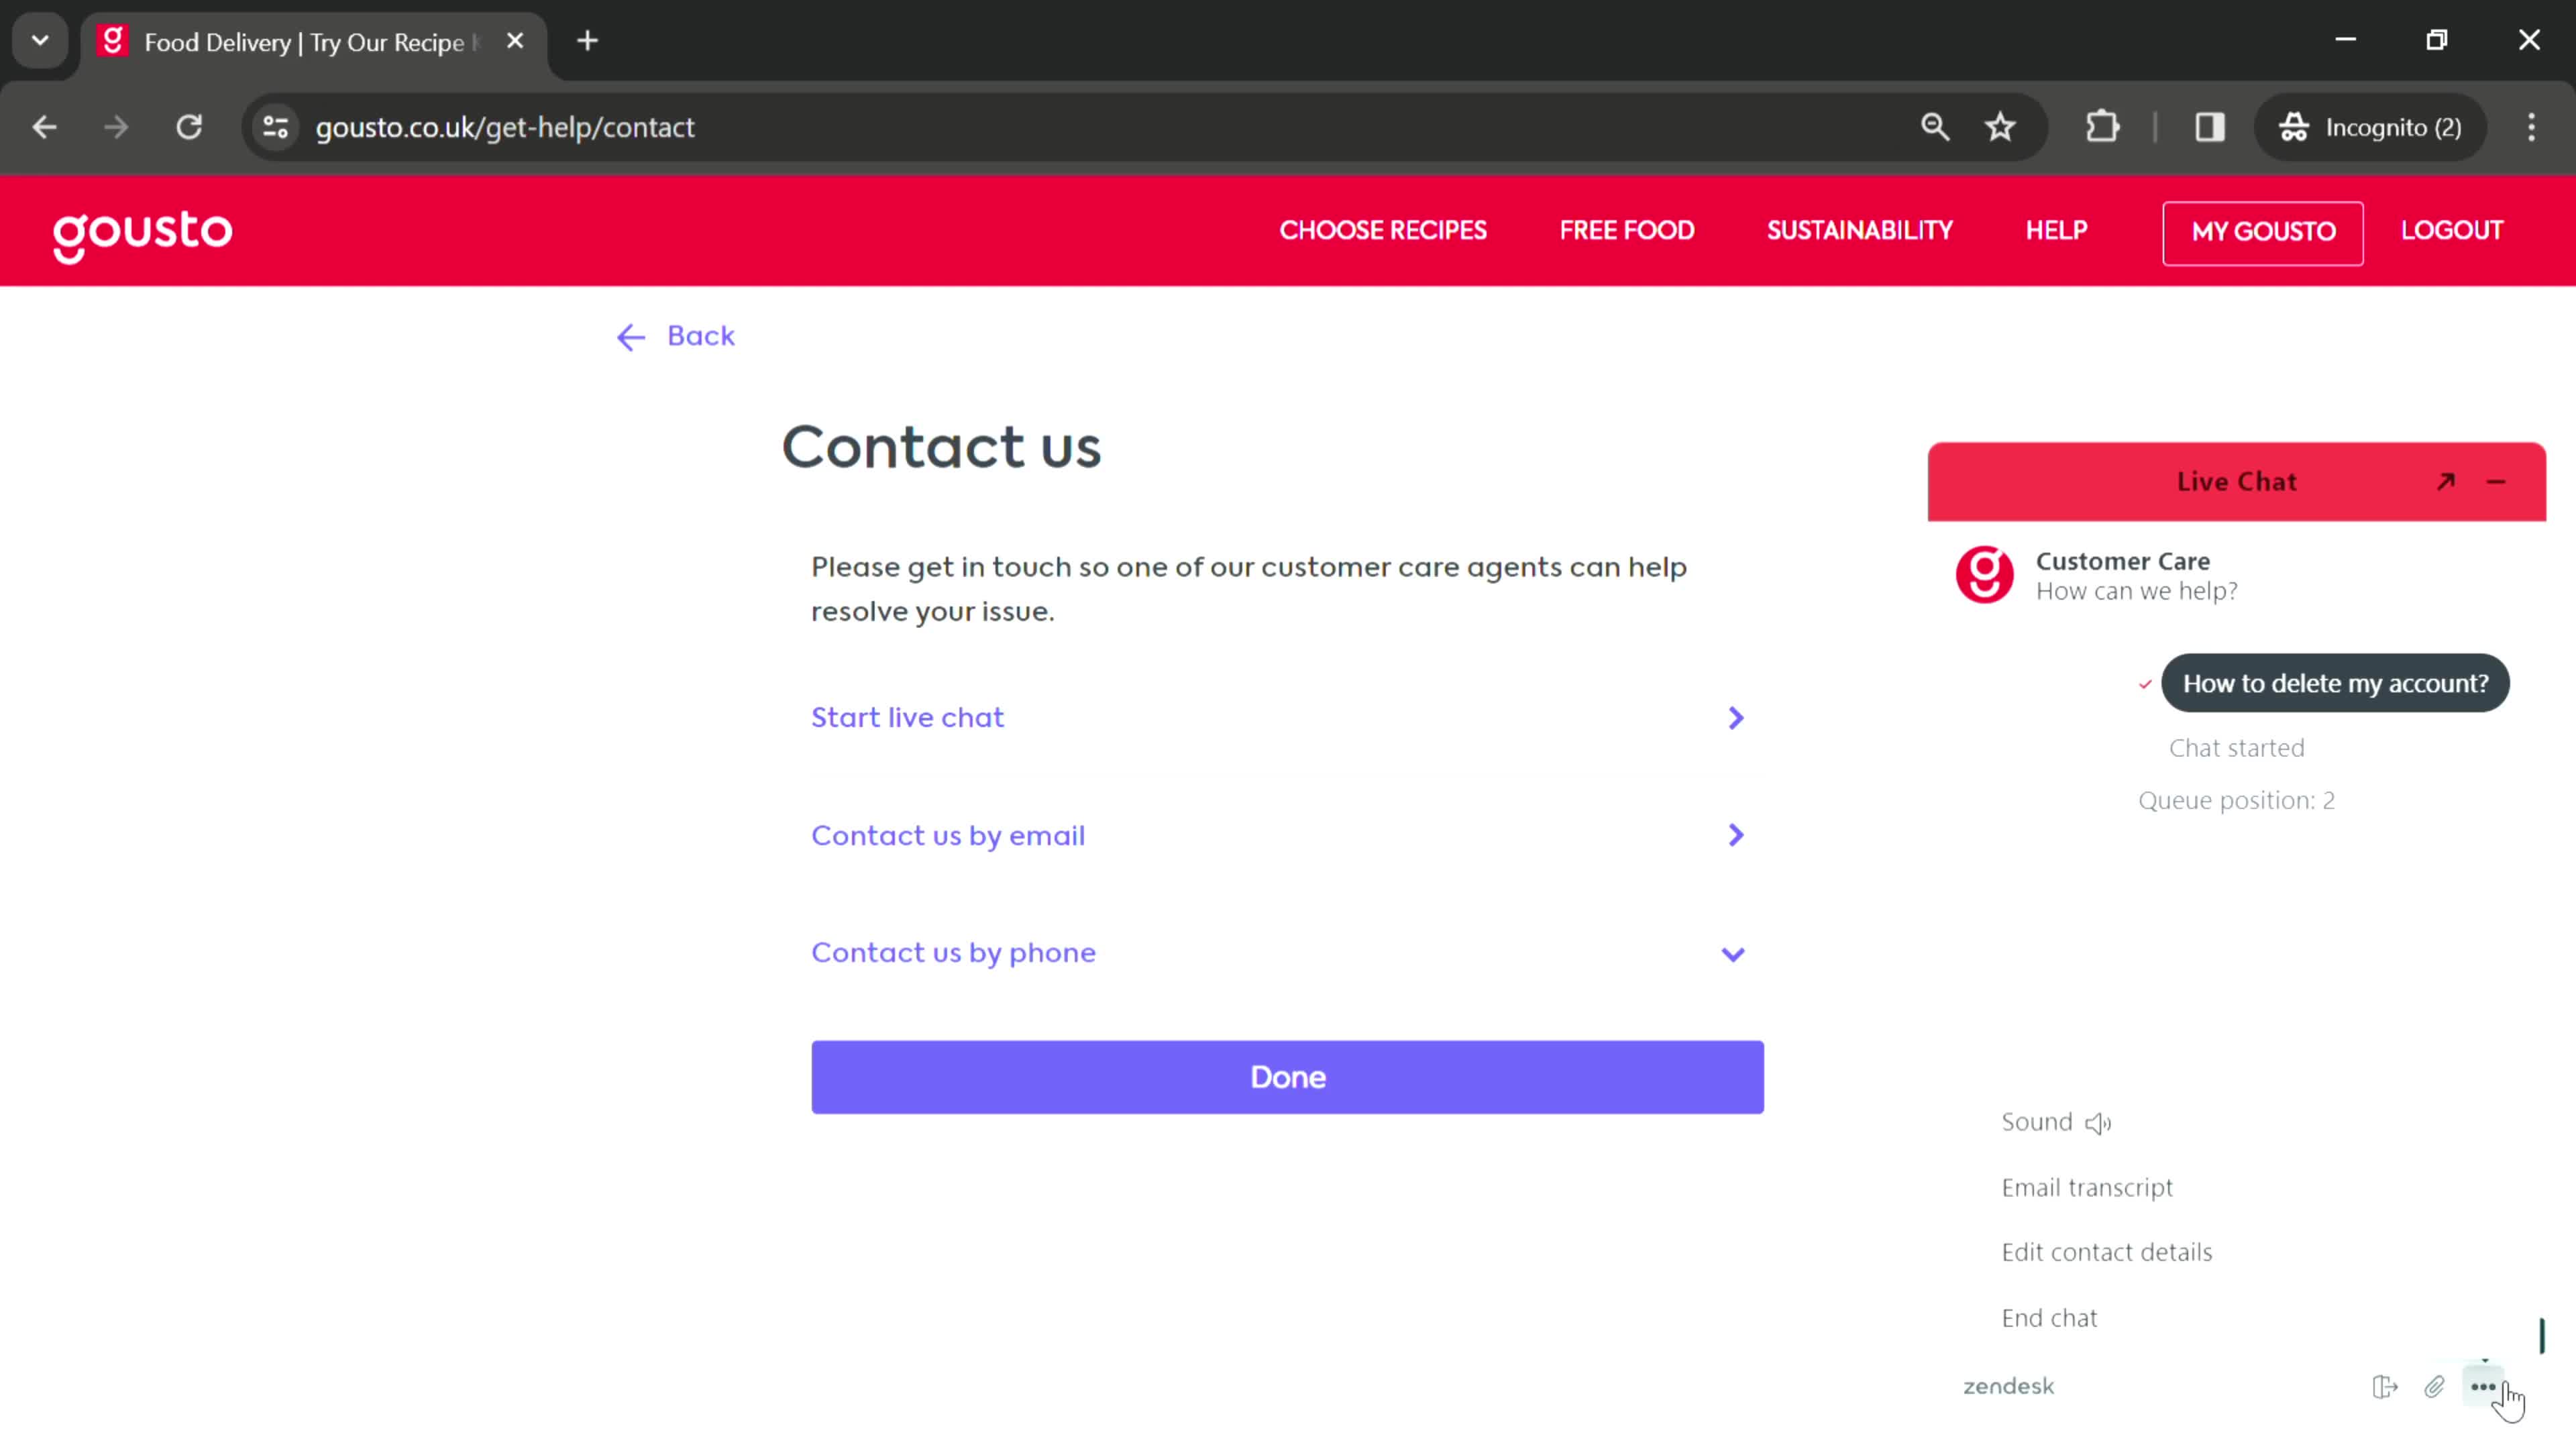Click the Gousto home logo icon
The image size is (2576, 1449).
click(142, 231)
